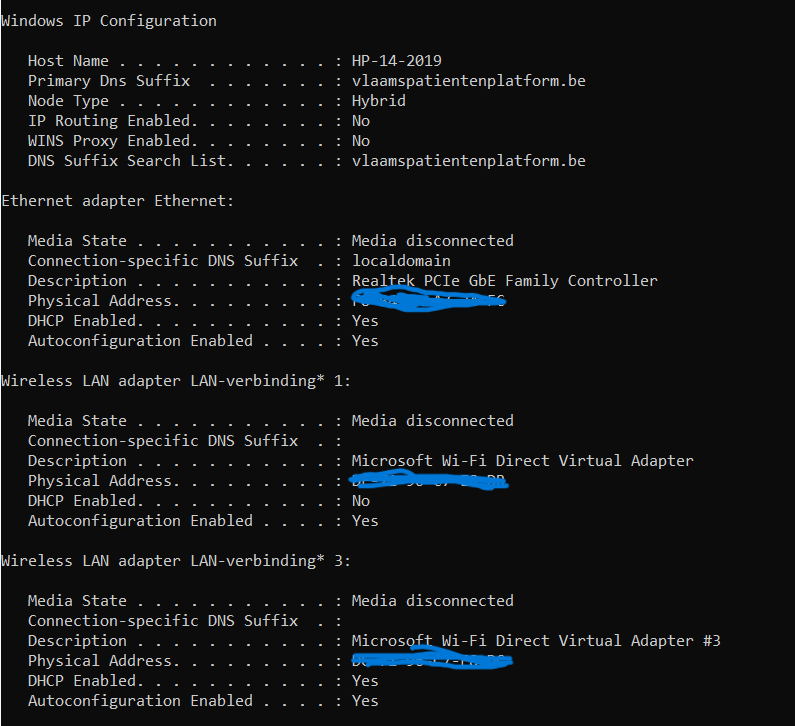Click the scribbled Ethernet physical address

(428, 300)
